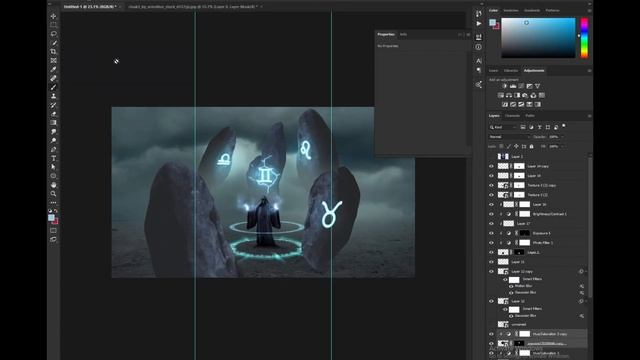Hide the Layer 37 layer
This screenshot has height=360, width=640.
[491, 224]
